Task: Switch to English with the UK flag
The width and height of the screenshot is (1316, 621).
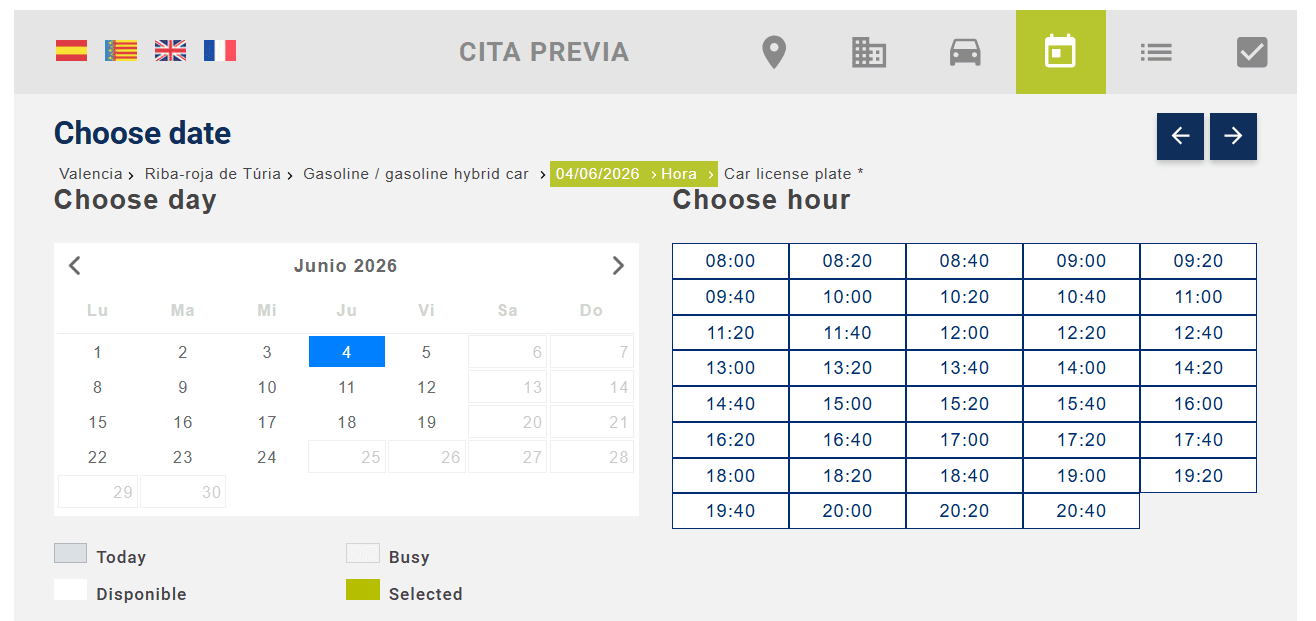Action: tap(170, 50)
